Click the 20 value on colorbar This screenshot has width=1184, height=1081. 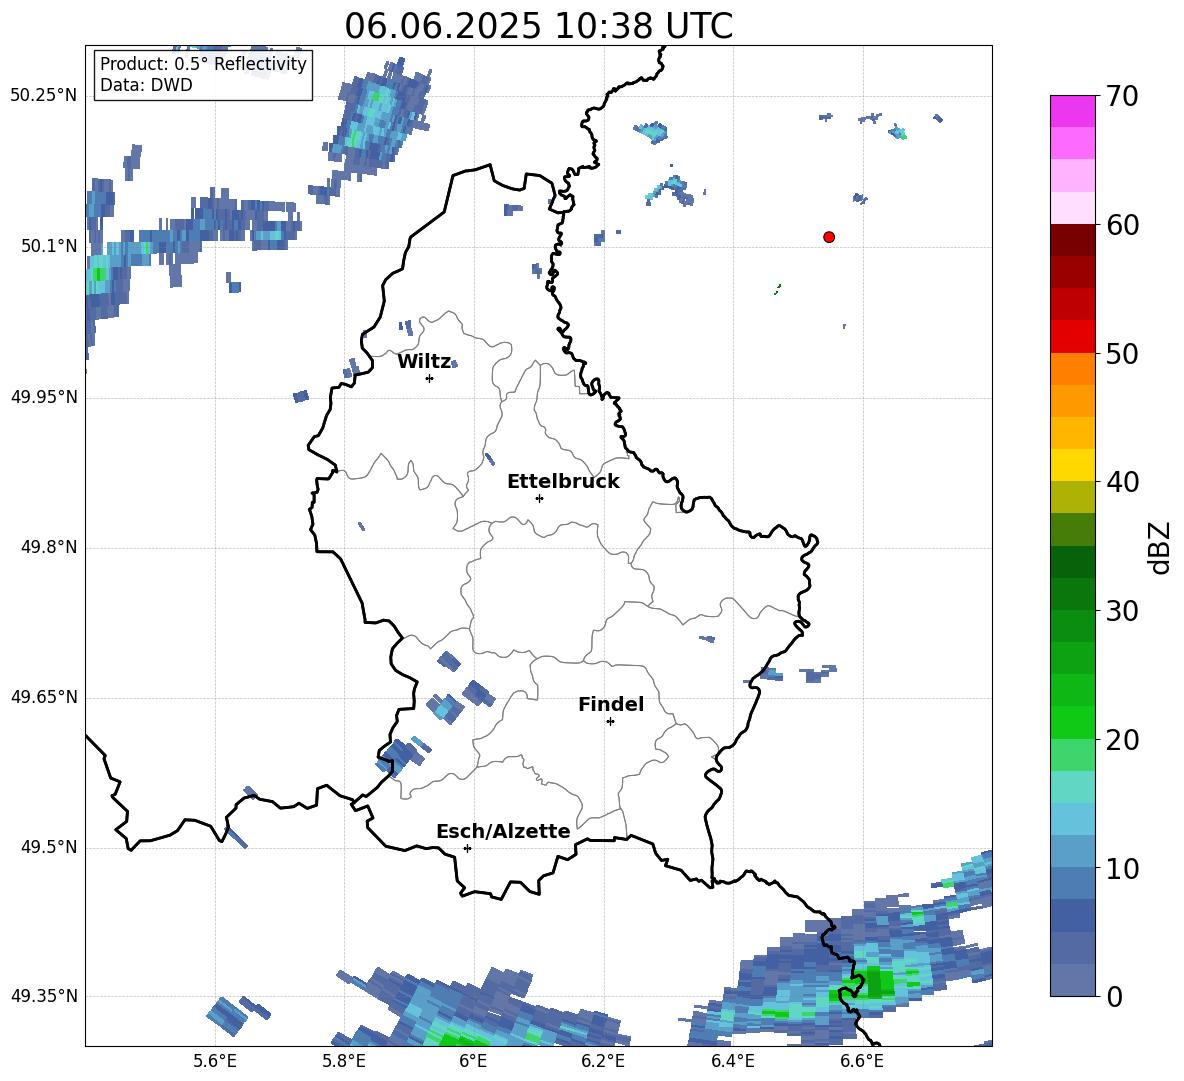[1121, 740]
